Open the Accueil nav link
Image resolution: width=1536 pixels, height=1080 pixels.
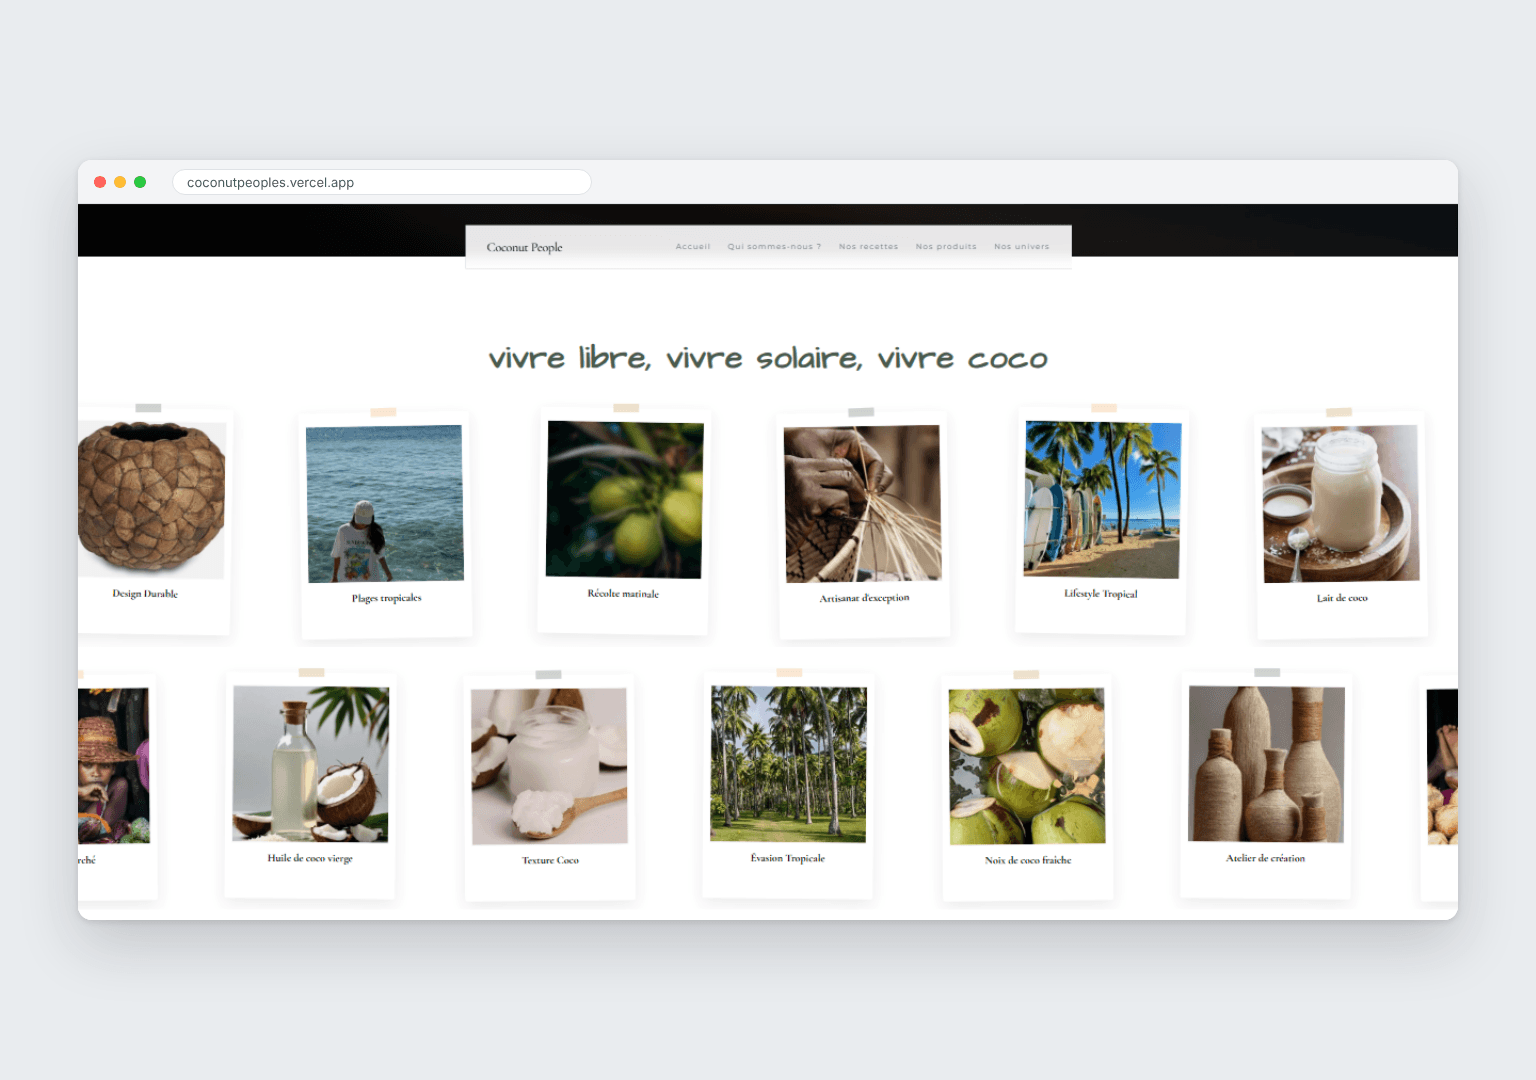click(692, 246)
